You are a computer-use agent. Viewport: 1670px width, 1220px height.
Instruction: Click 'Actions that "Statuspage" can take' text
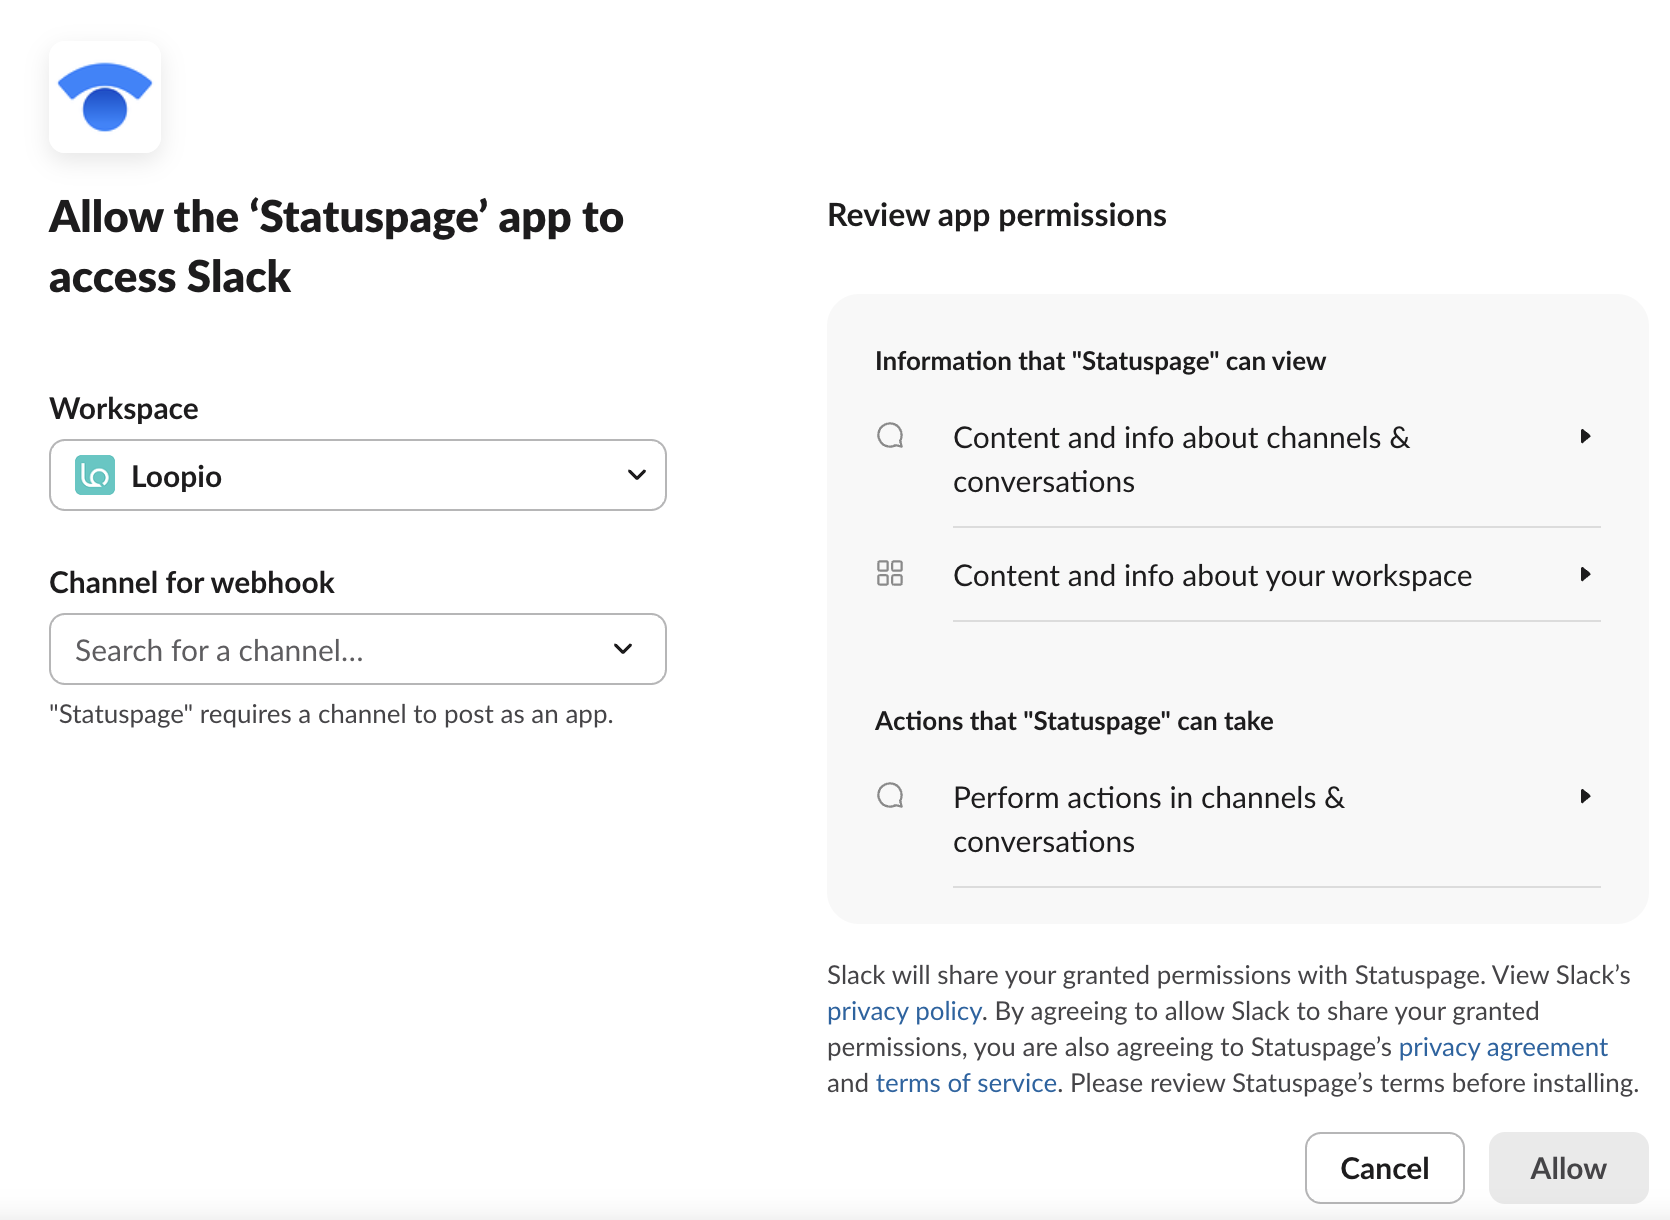pos(1074,721)
